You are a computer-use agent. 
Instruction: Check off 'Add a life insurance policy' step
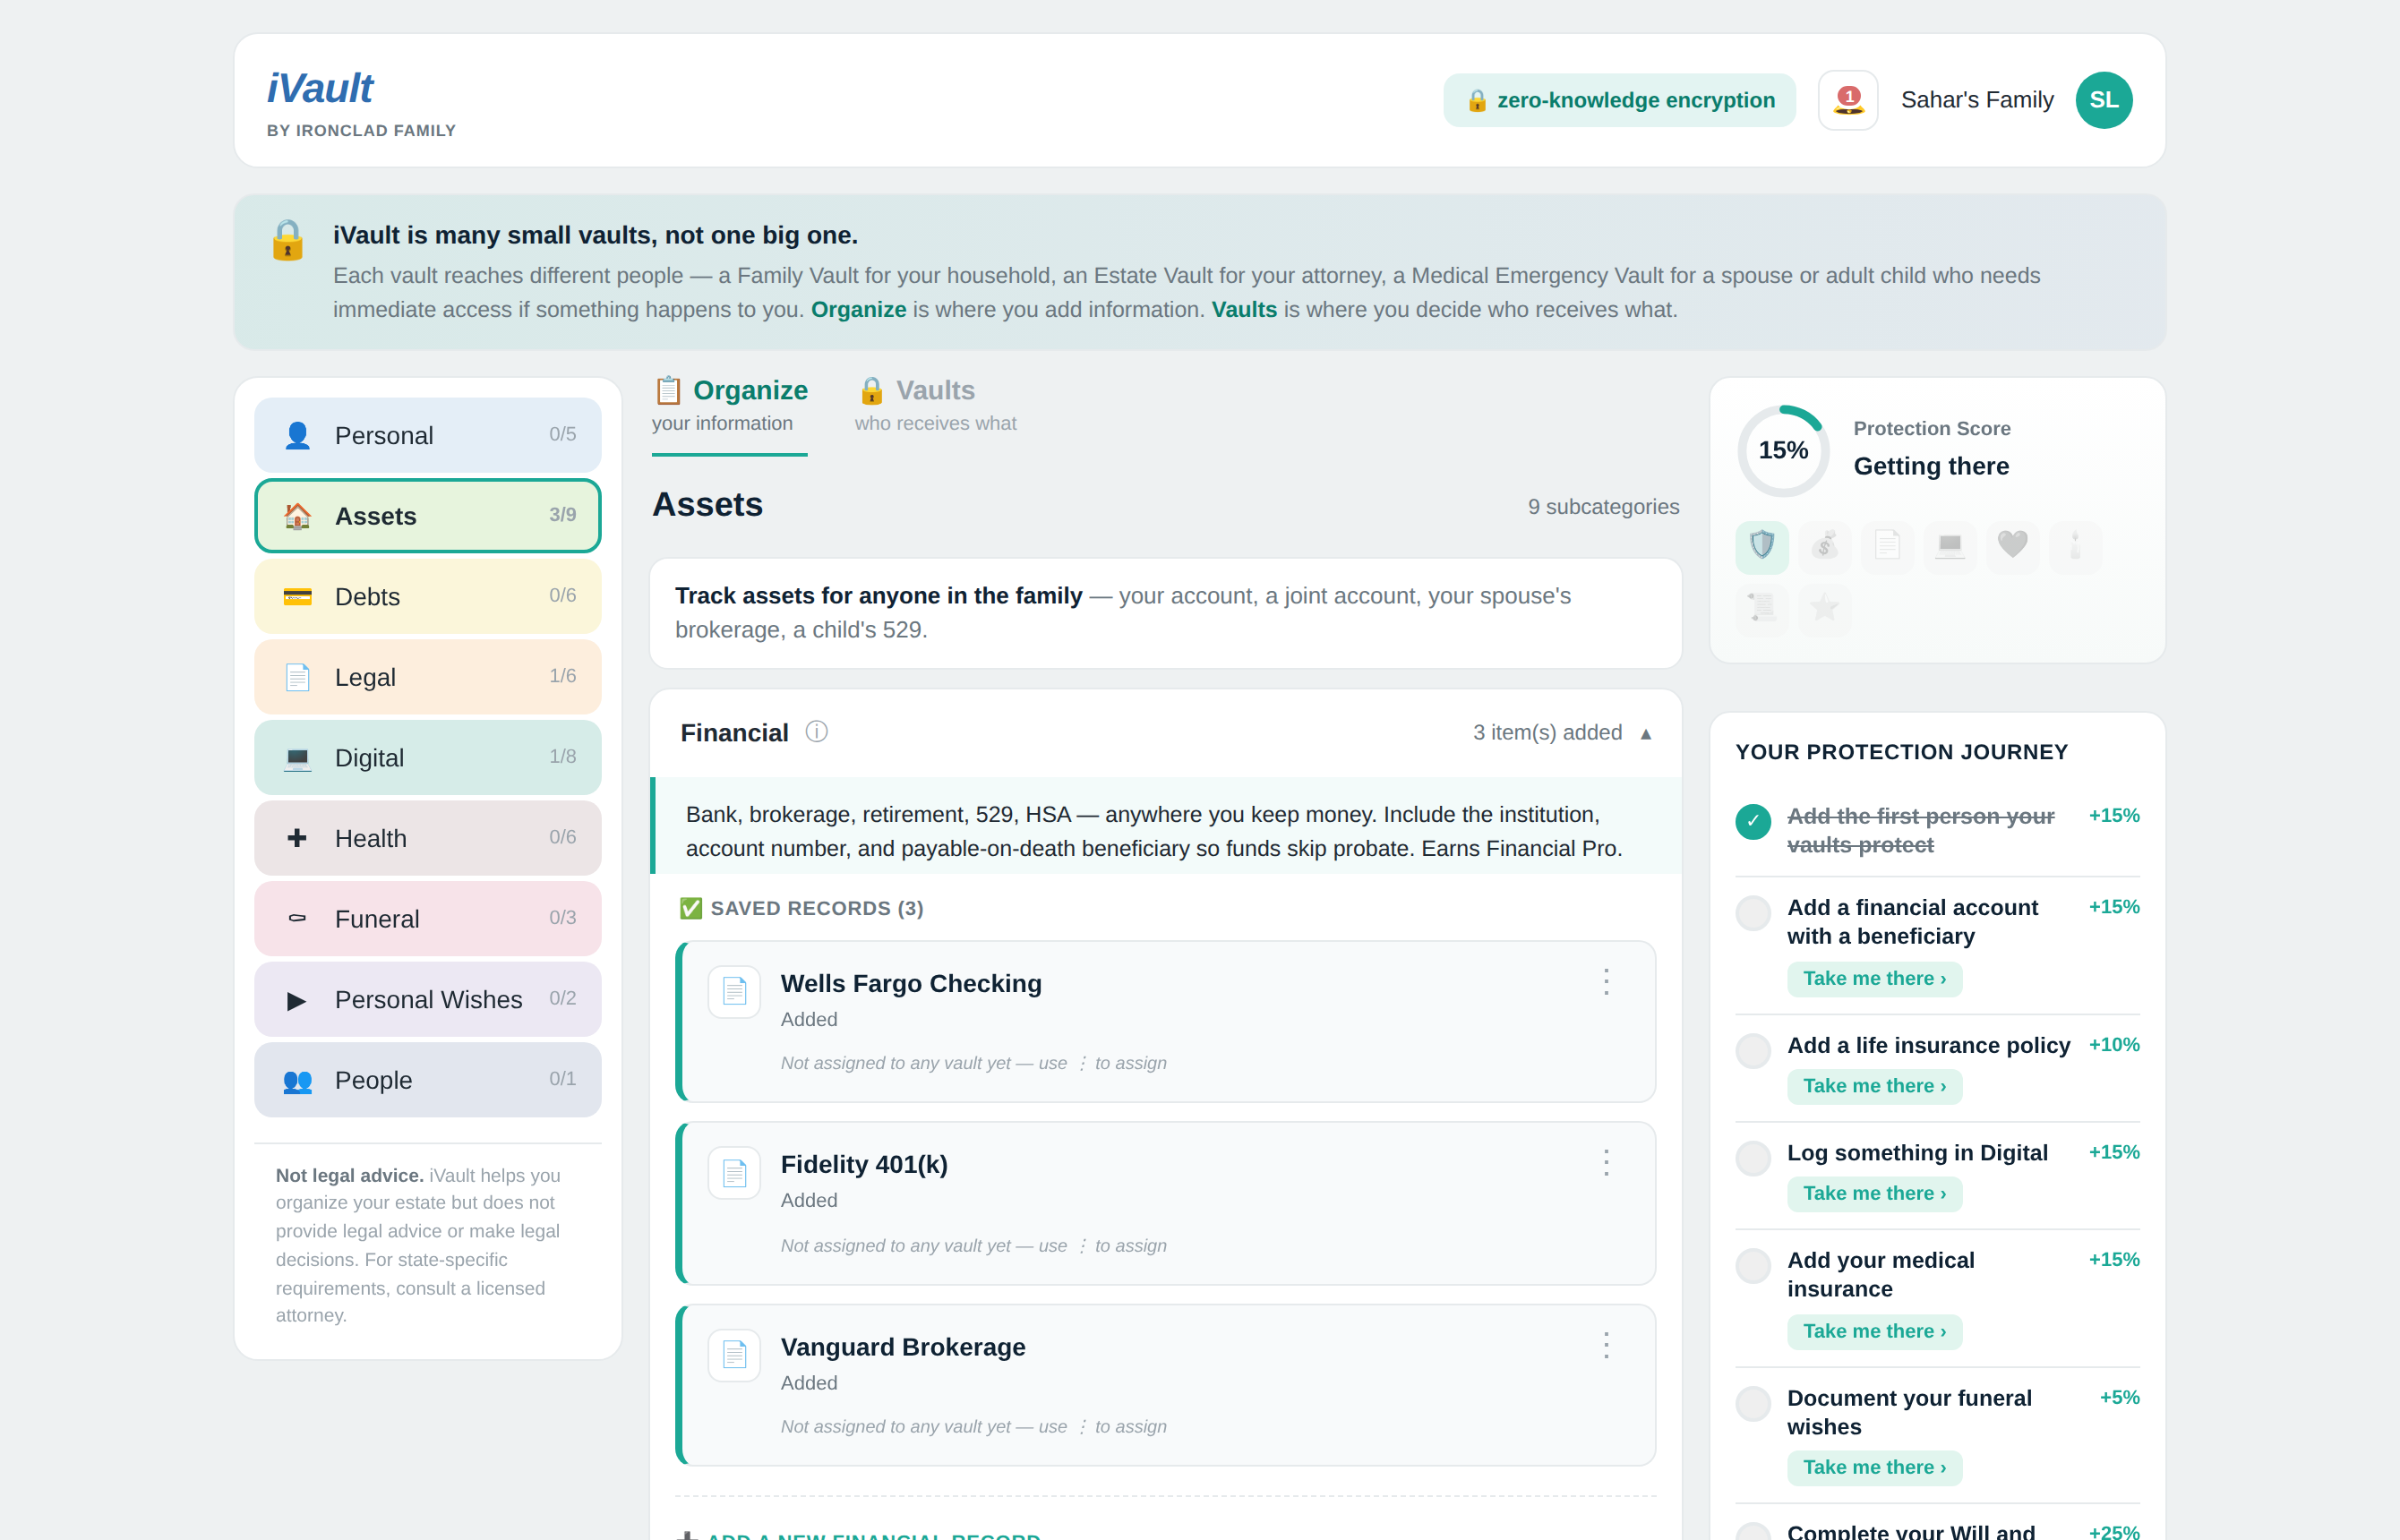click(x=1753, y=1051)
